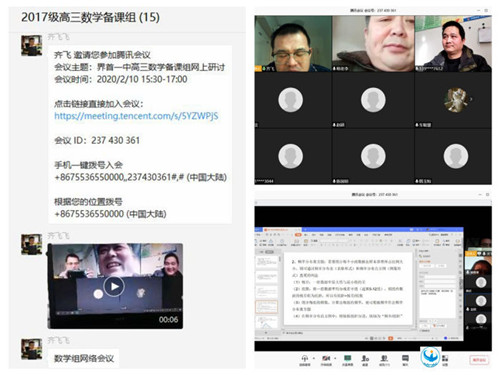
Task: Open the invite participants icon
Action: [x=365, y=359]
